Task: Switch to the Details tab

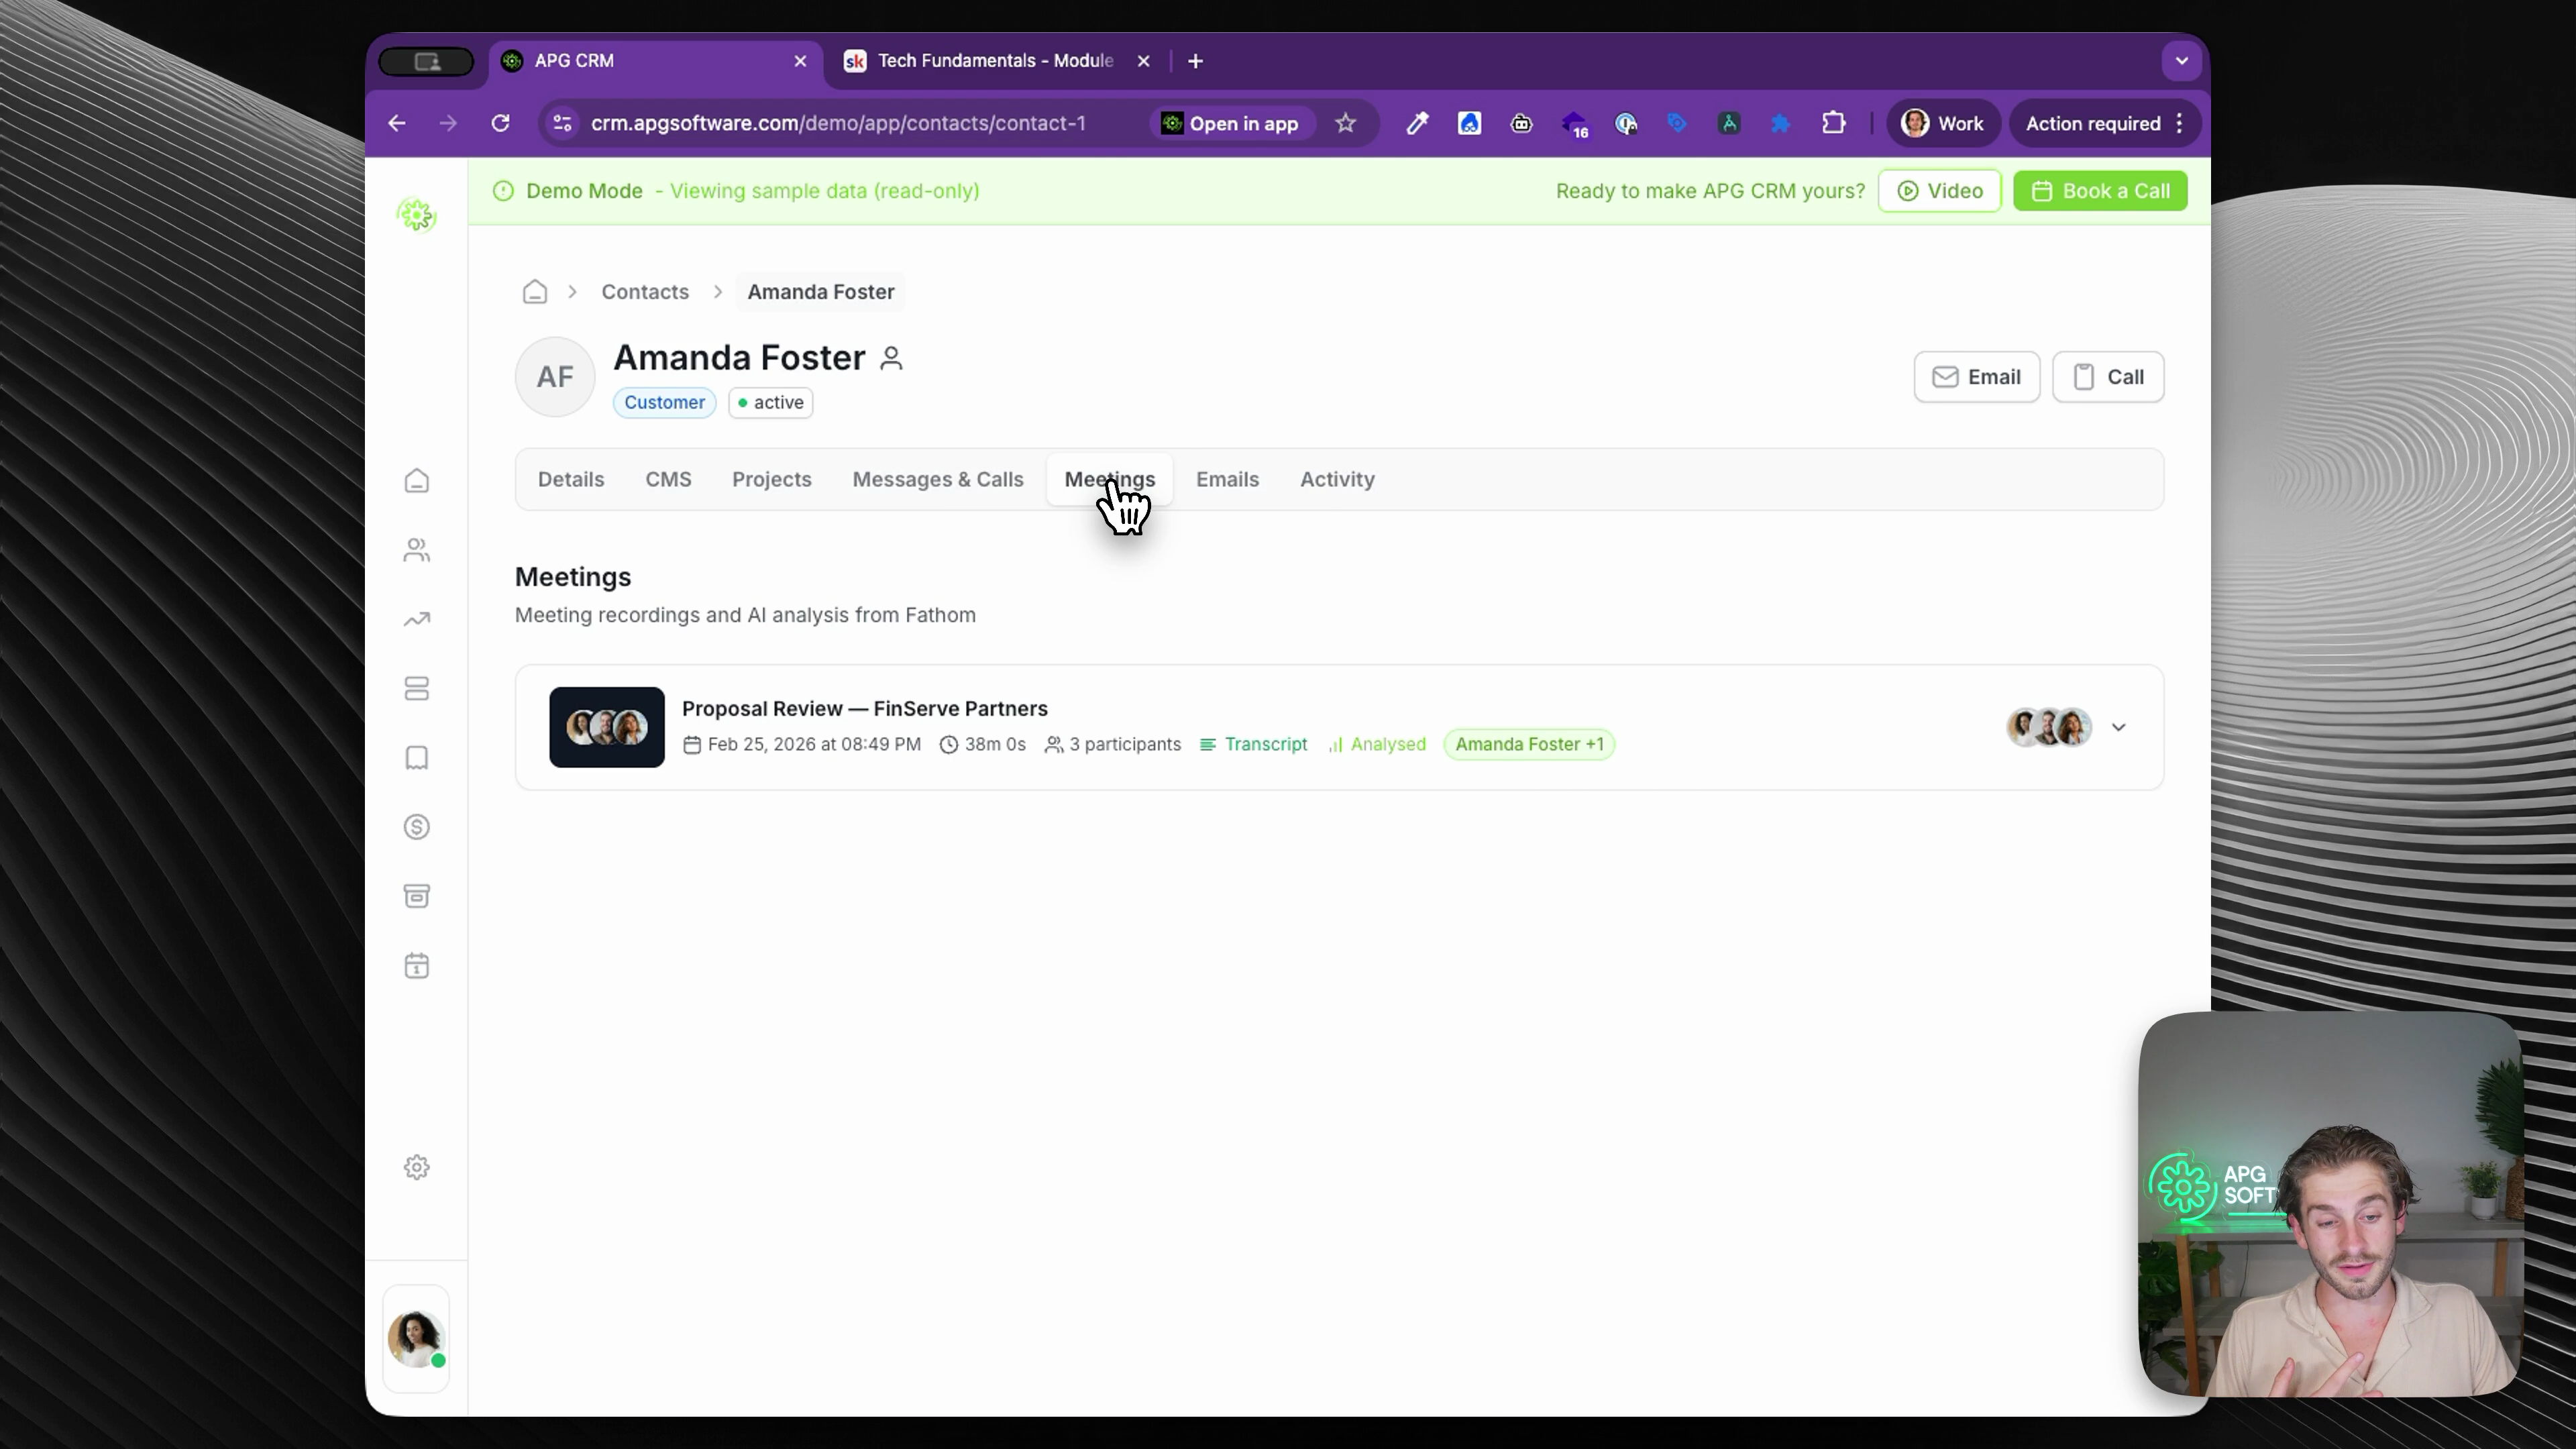Action: [x=571, y=479]
